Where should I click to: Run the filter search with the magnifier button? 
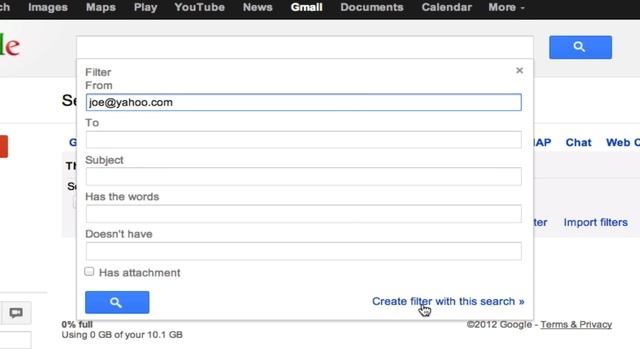click(x=117, y=302)
